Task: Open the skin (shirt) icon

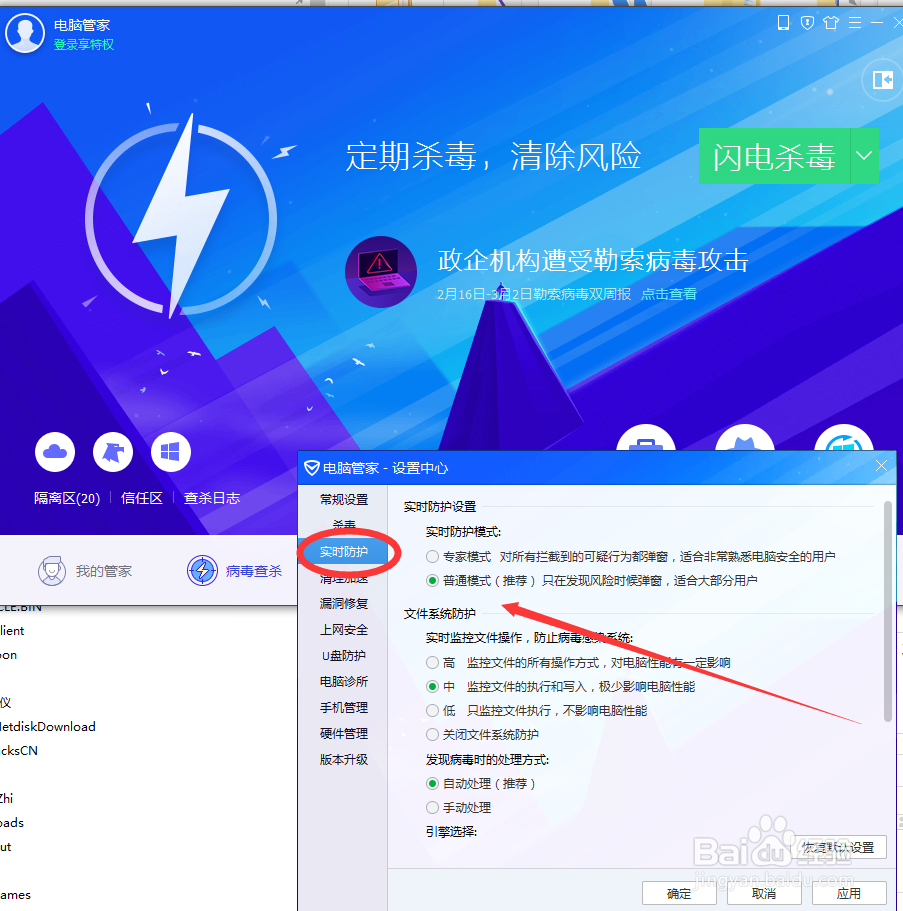Action: [831, 23]
